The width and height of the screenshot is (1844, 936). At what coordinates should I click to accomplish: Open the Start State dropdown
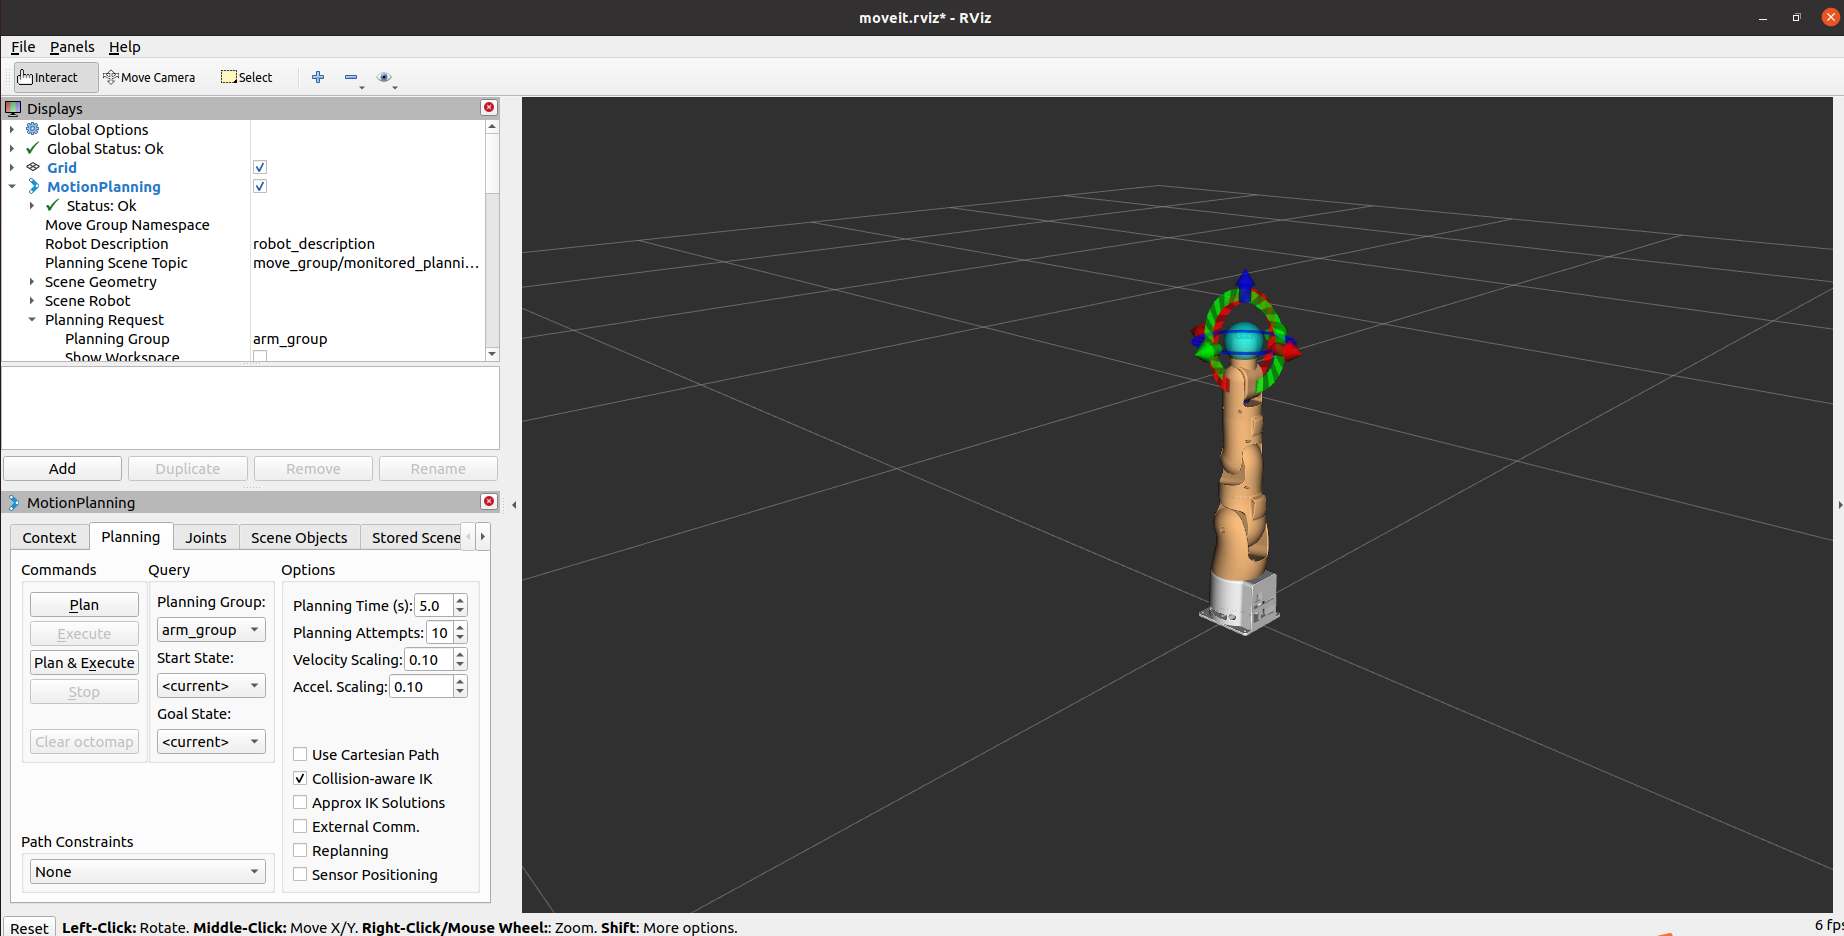211,685
